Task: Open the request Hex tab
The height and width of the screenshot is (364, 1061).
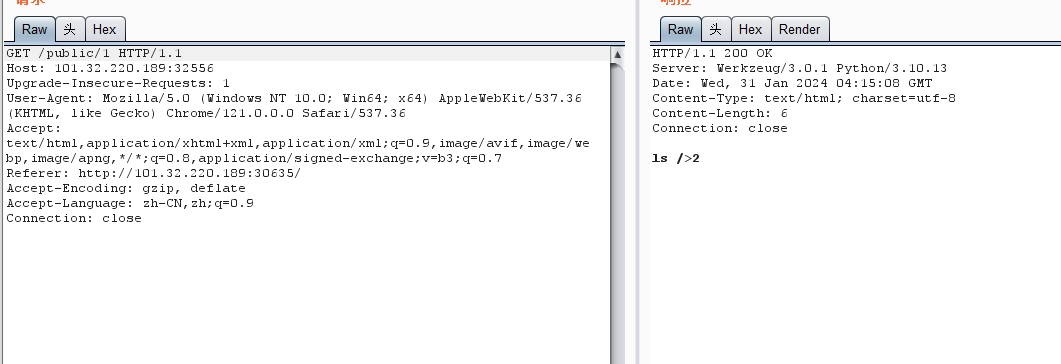Action: click(x=105, y=29)
